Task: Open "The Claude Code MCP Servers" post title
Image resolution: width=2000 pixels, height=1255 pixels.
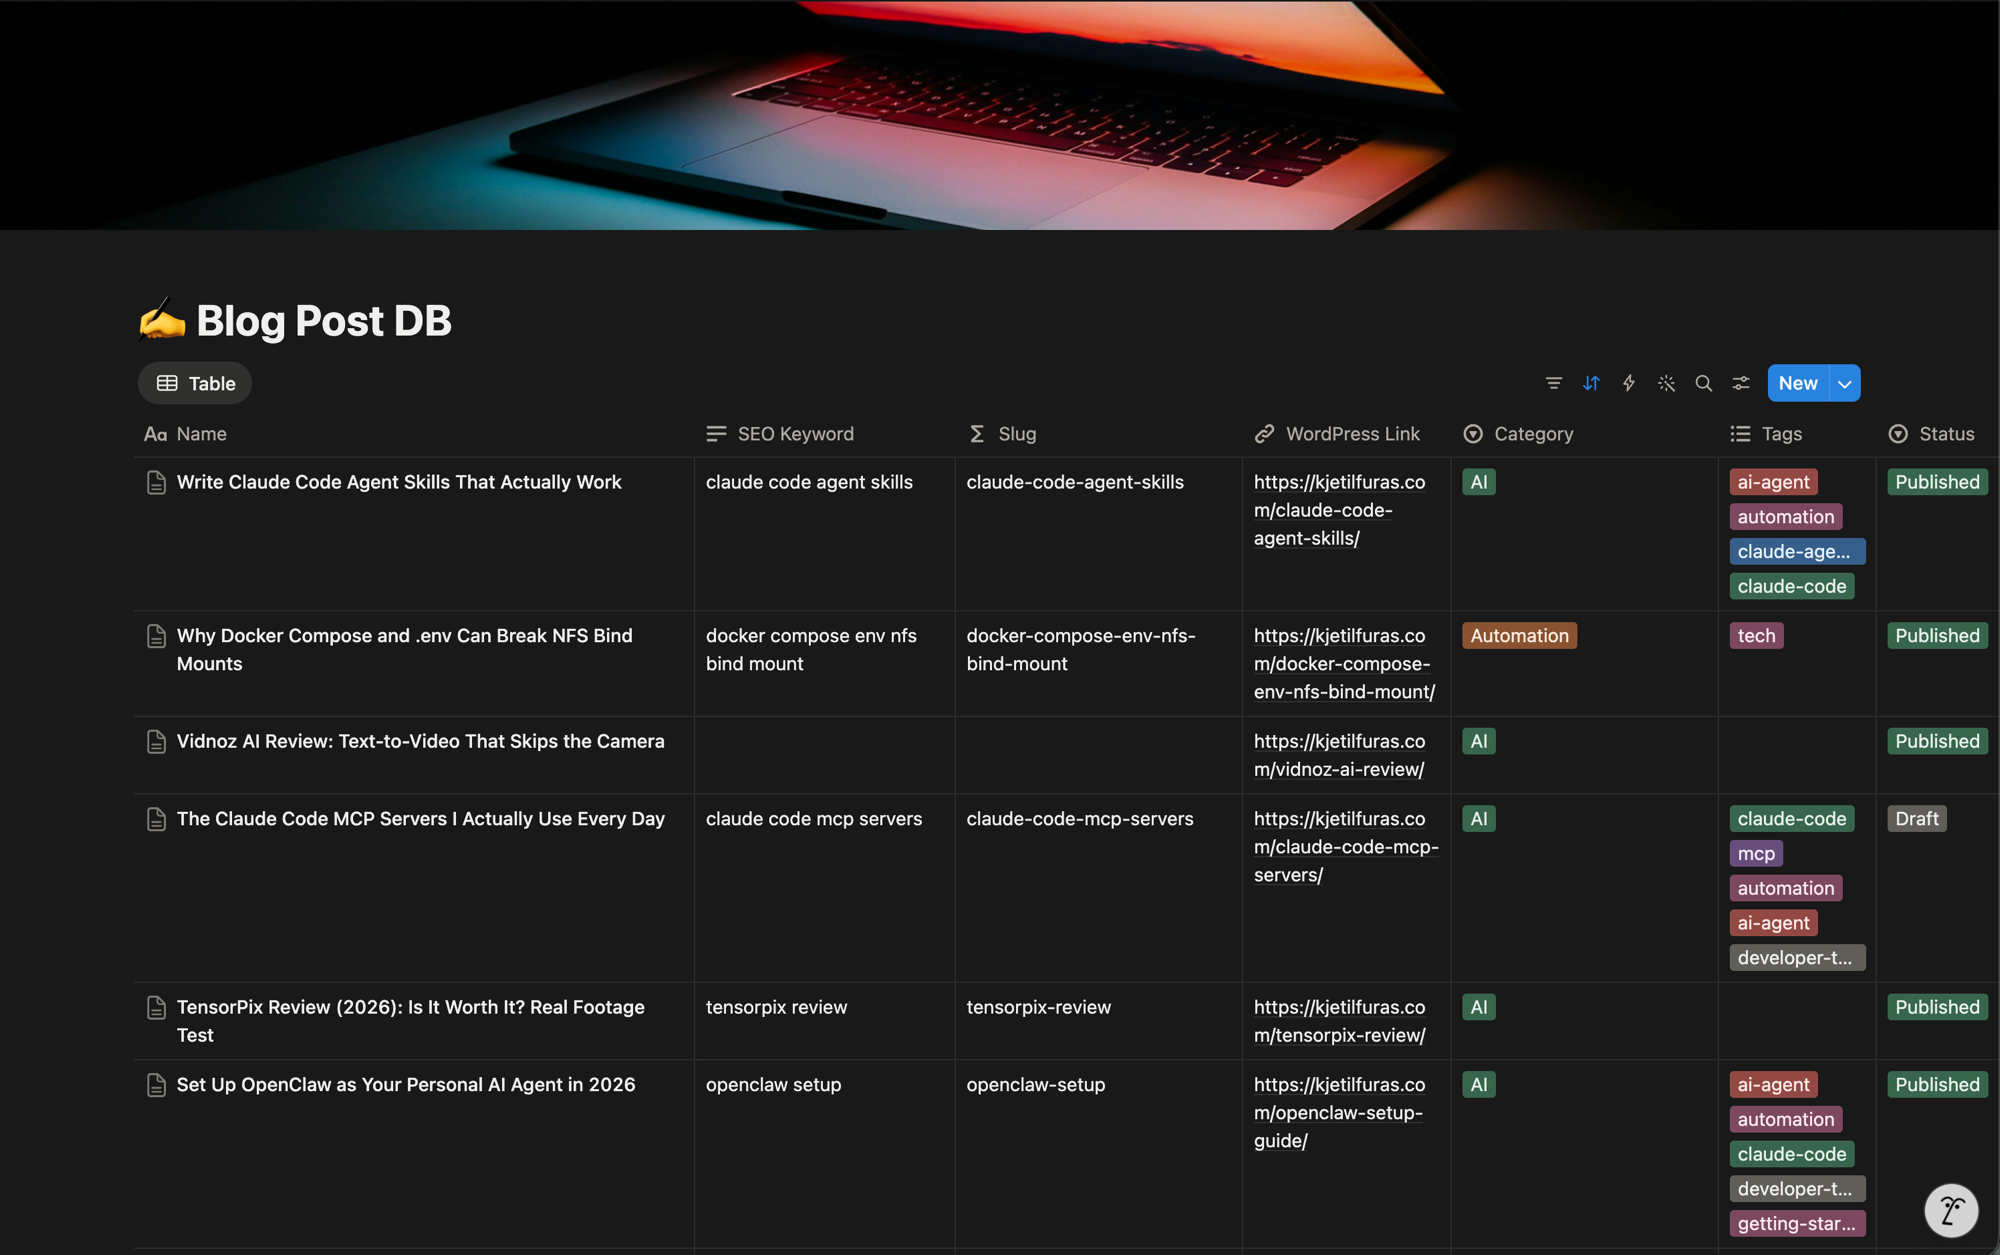Action: coord(420,819)
